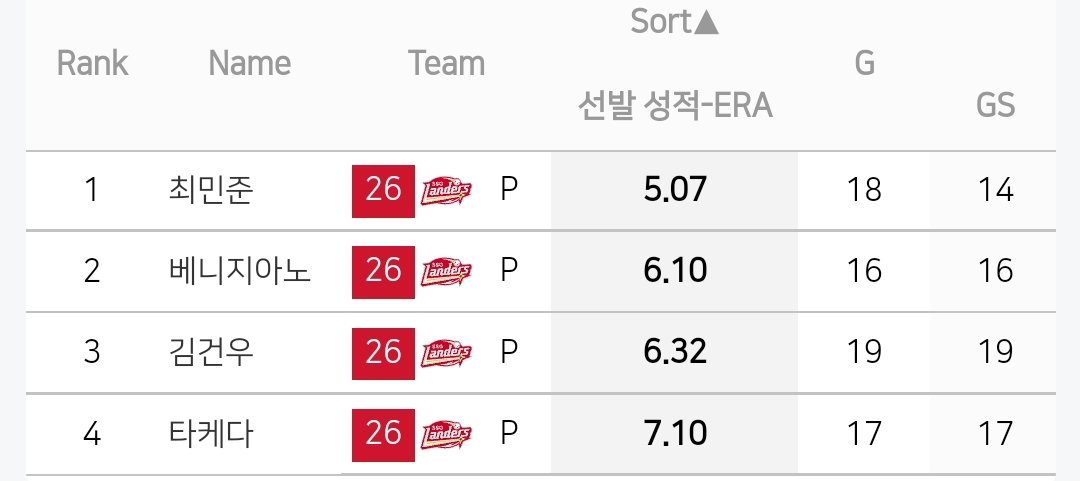
Task: Select red 26 badge beside 최민준
Action: [383, 191]
